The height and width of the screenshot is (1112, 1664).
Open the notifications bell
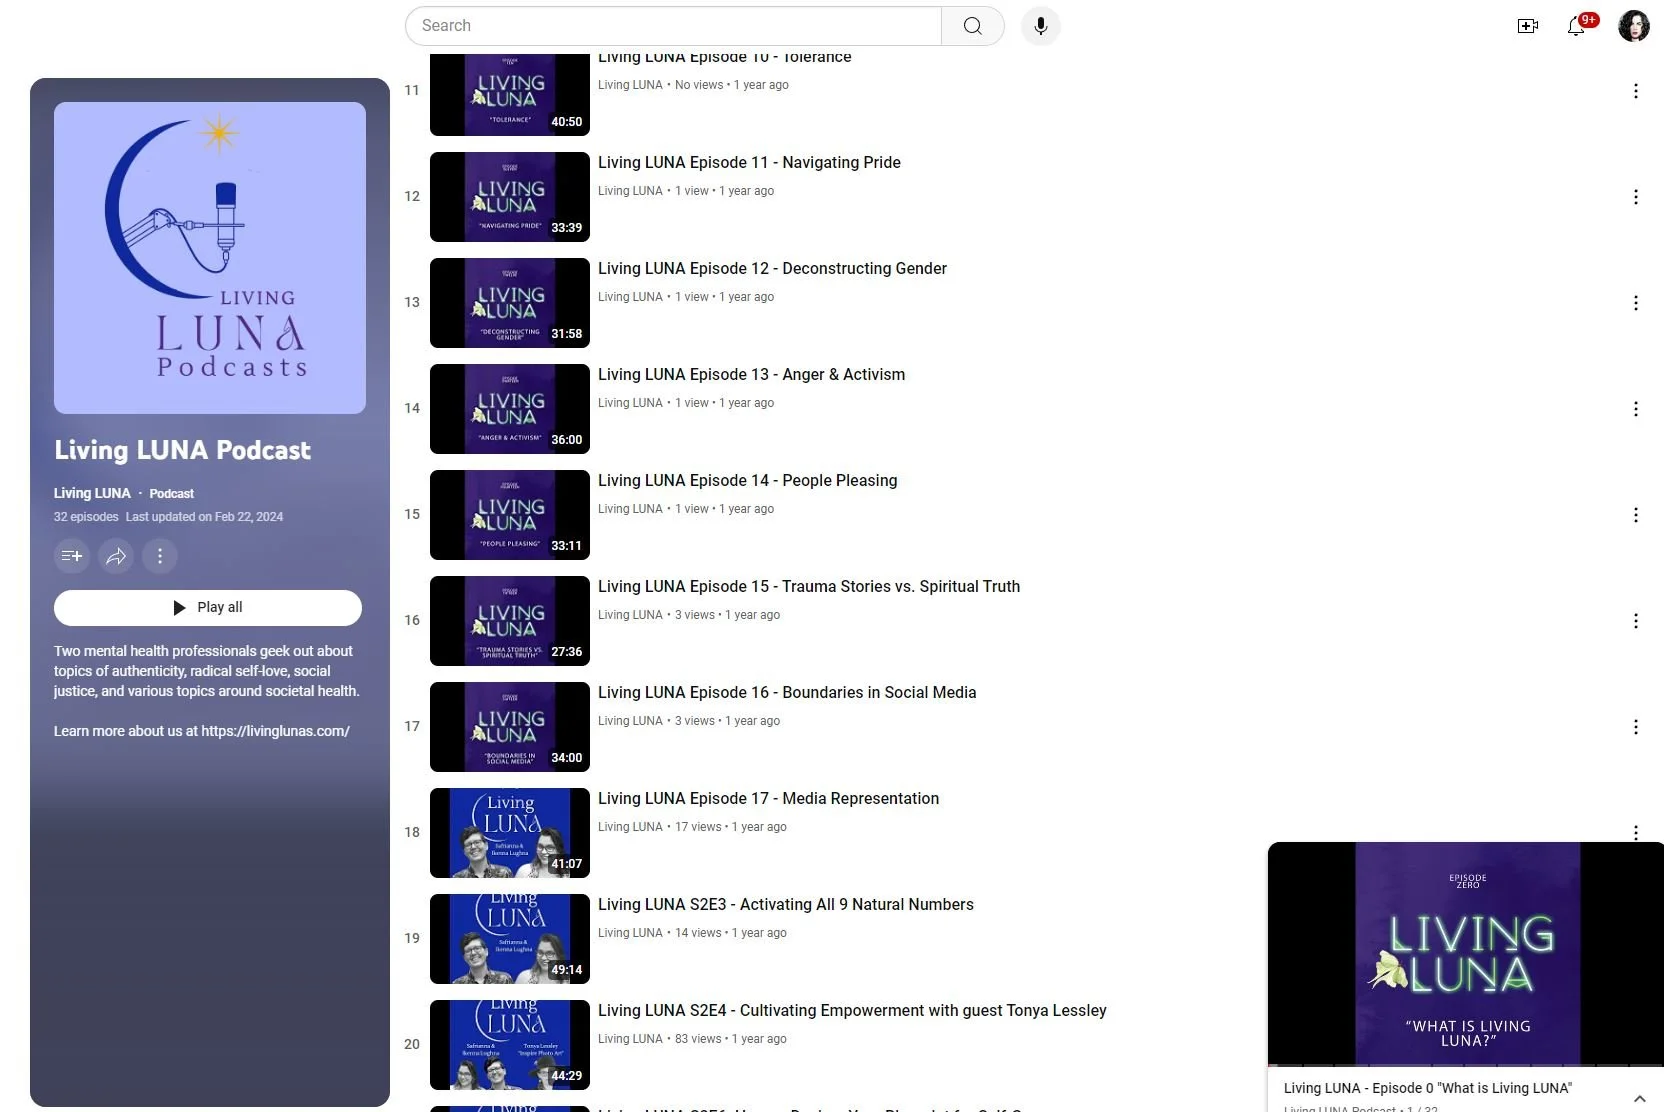1576,26
